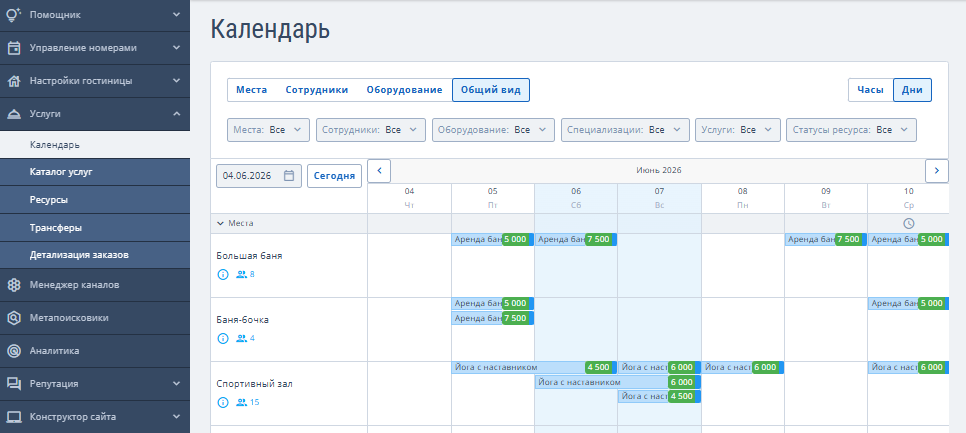
Task: Open Ресурсы in sidebar
Action: tap(95, 200)
